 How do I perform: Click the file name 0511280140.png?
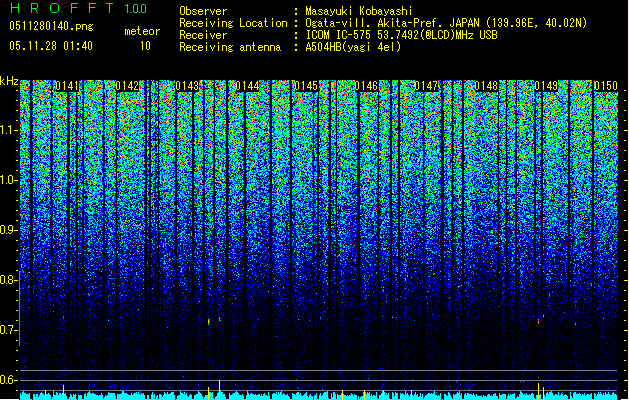pyautogui.click(x=51, y=26)
